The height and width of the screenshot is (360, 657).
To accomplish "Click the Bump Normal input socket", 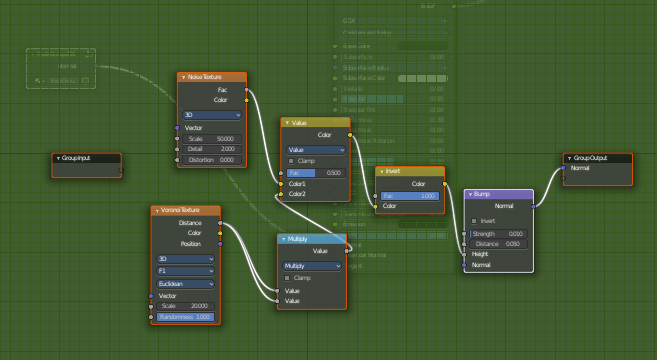I will point(464,265).
